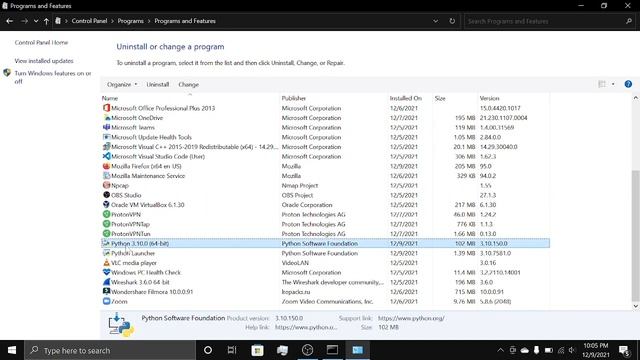
Task: Click the ProtonVPN green icon
Action: click(106, 214)
